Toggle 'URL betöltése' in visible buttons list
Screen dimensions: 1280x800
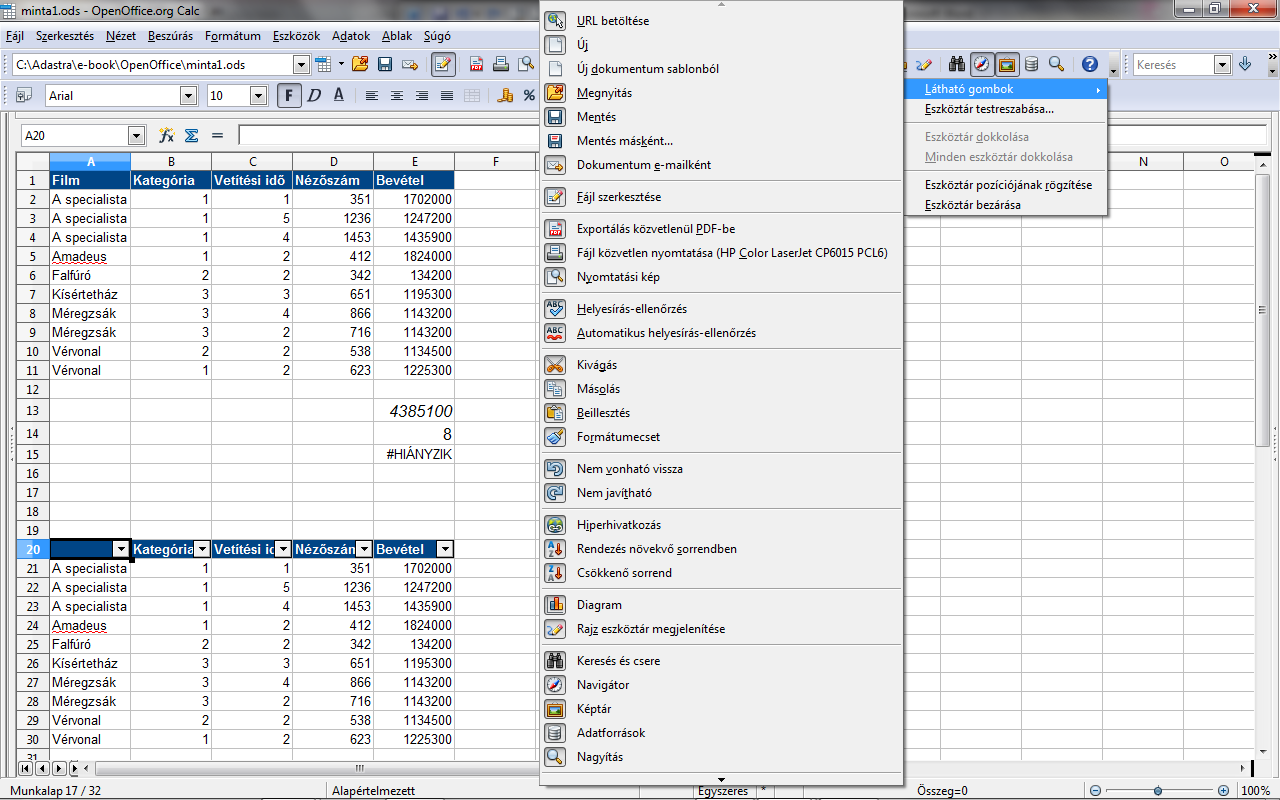pos(721,21)
